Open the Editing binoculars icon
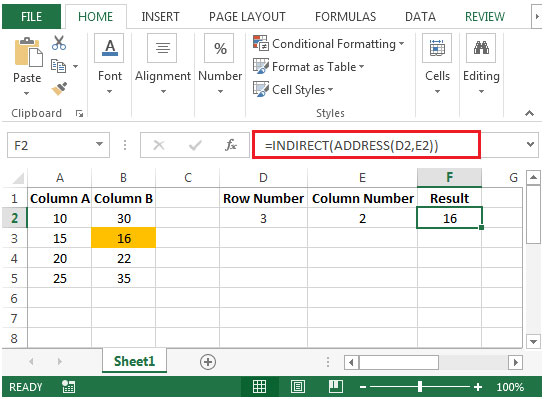This screenshot has height=399, width=544. [481, 48]
